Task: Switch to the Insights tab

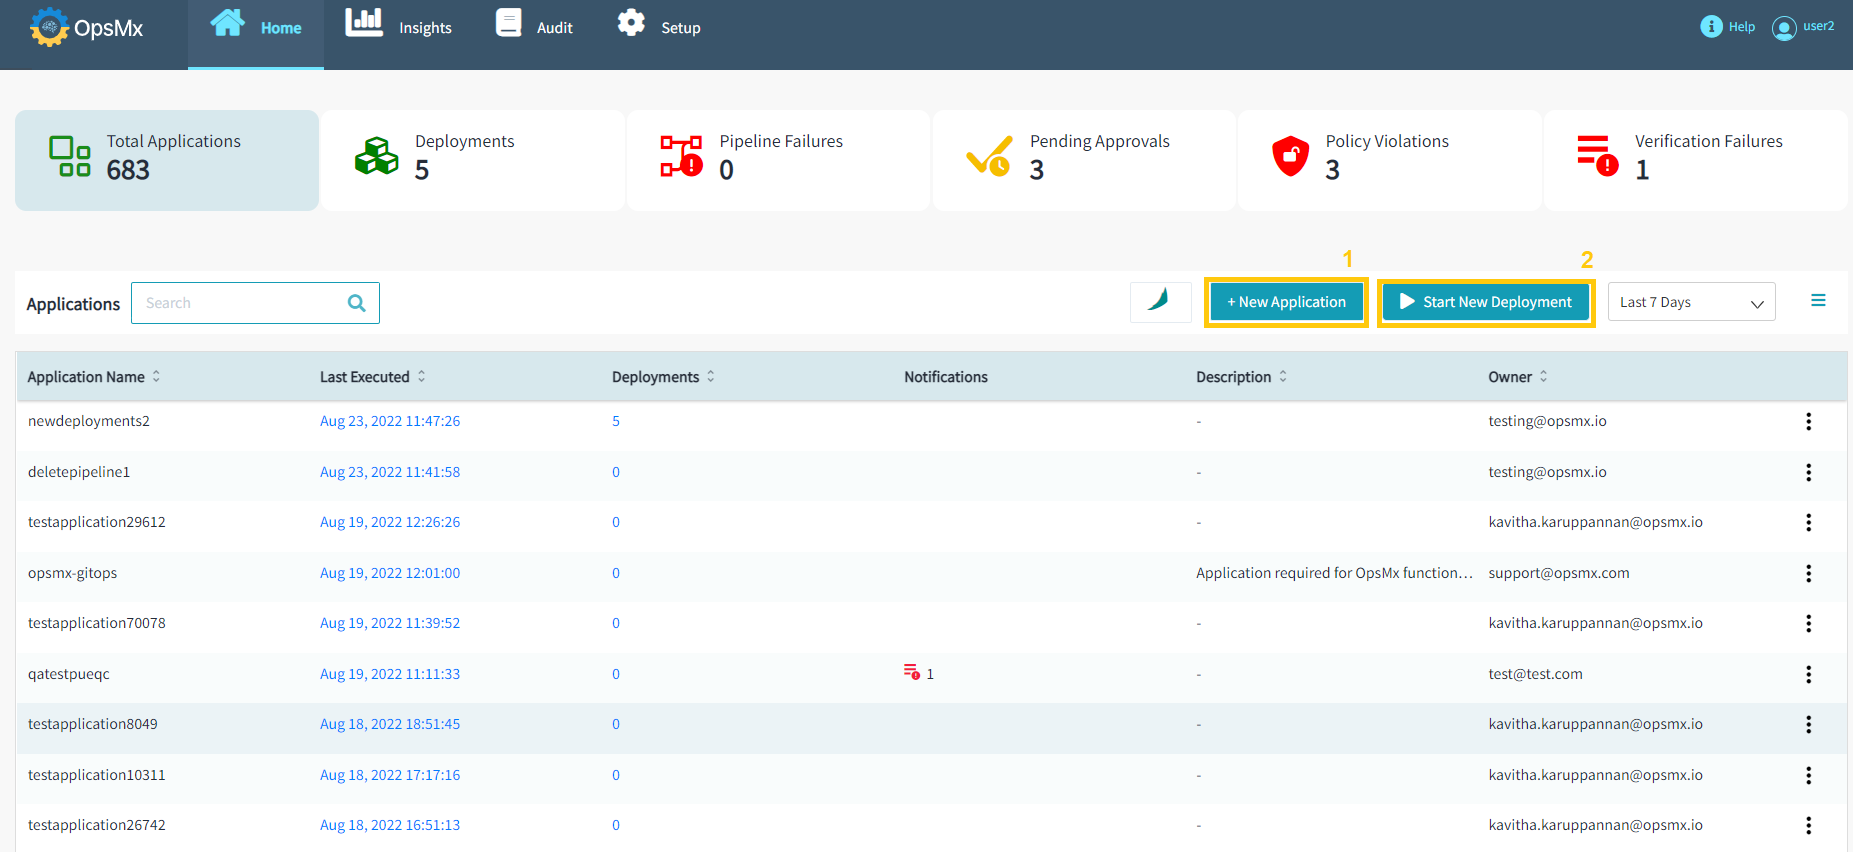Action: pyautogui.click(x=399, y=27)
